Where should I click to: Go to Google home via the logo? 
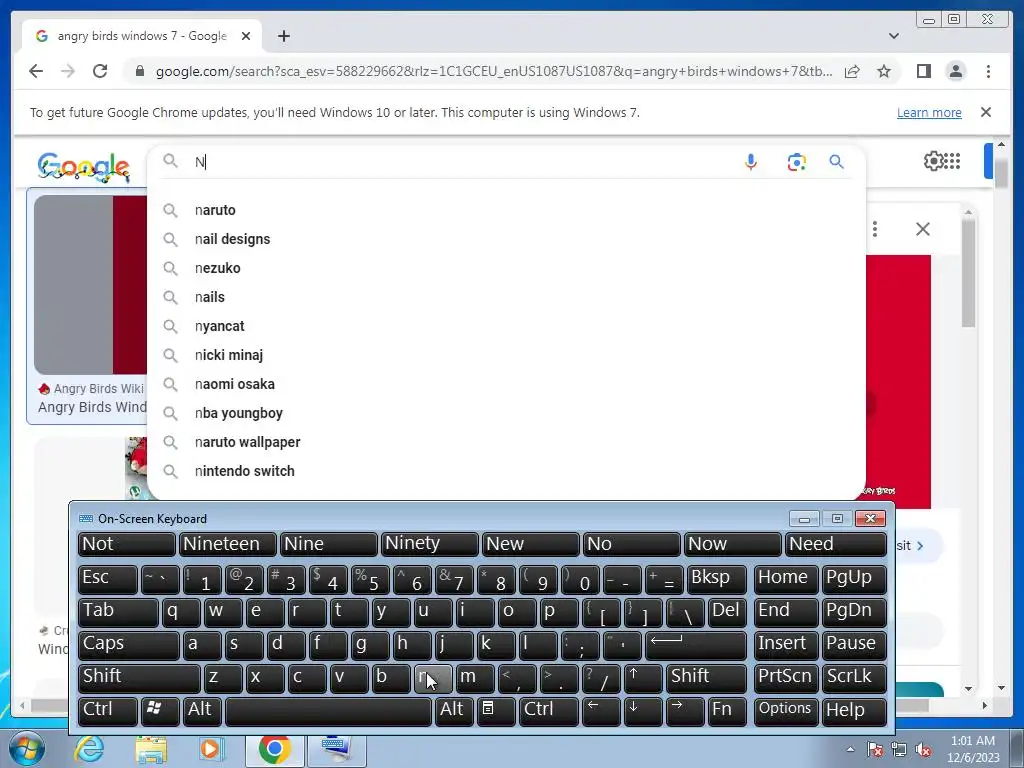point(83,167)
